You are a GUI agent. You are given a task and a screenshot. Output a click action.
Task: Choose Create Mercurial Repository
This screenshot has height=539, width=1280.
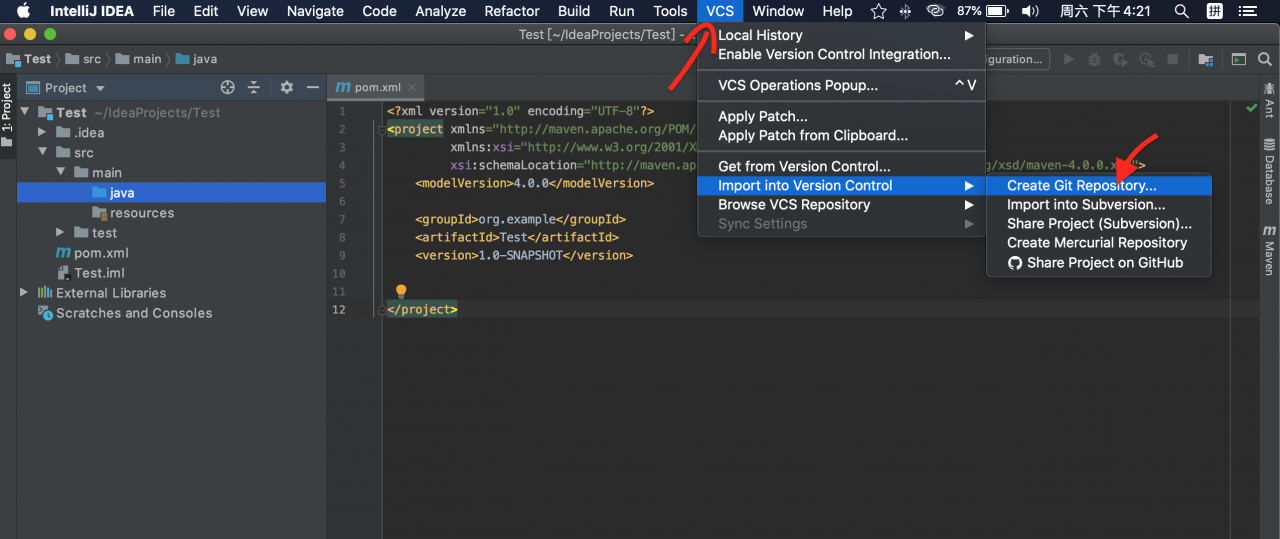[1099, 242]
